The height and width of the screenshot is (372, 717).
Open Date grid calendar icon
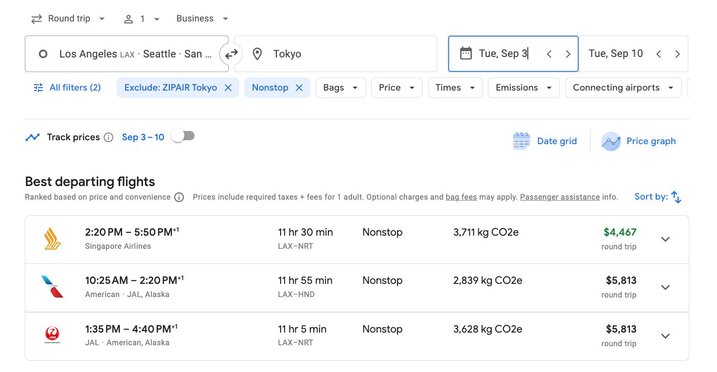521,141
